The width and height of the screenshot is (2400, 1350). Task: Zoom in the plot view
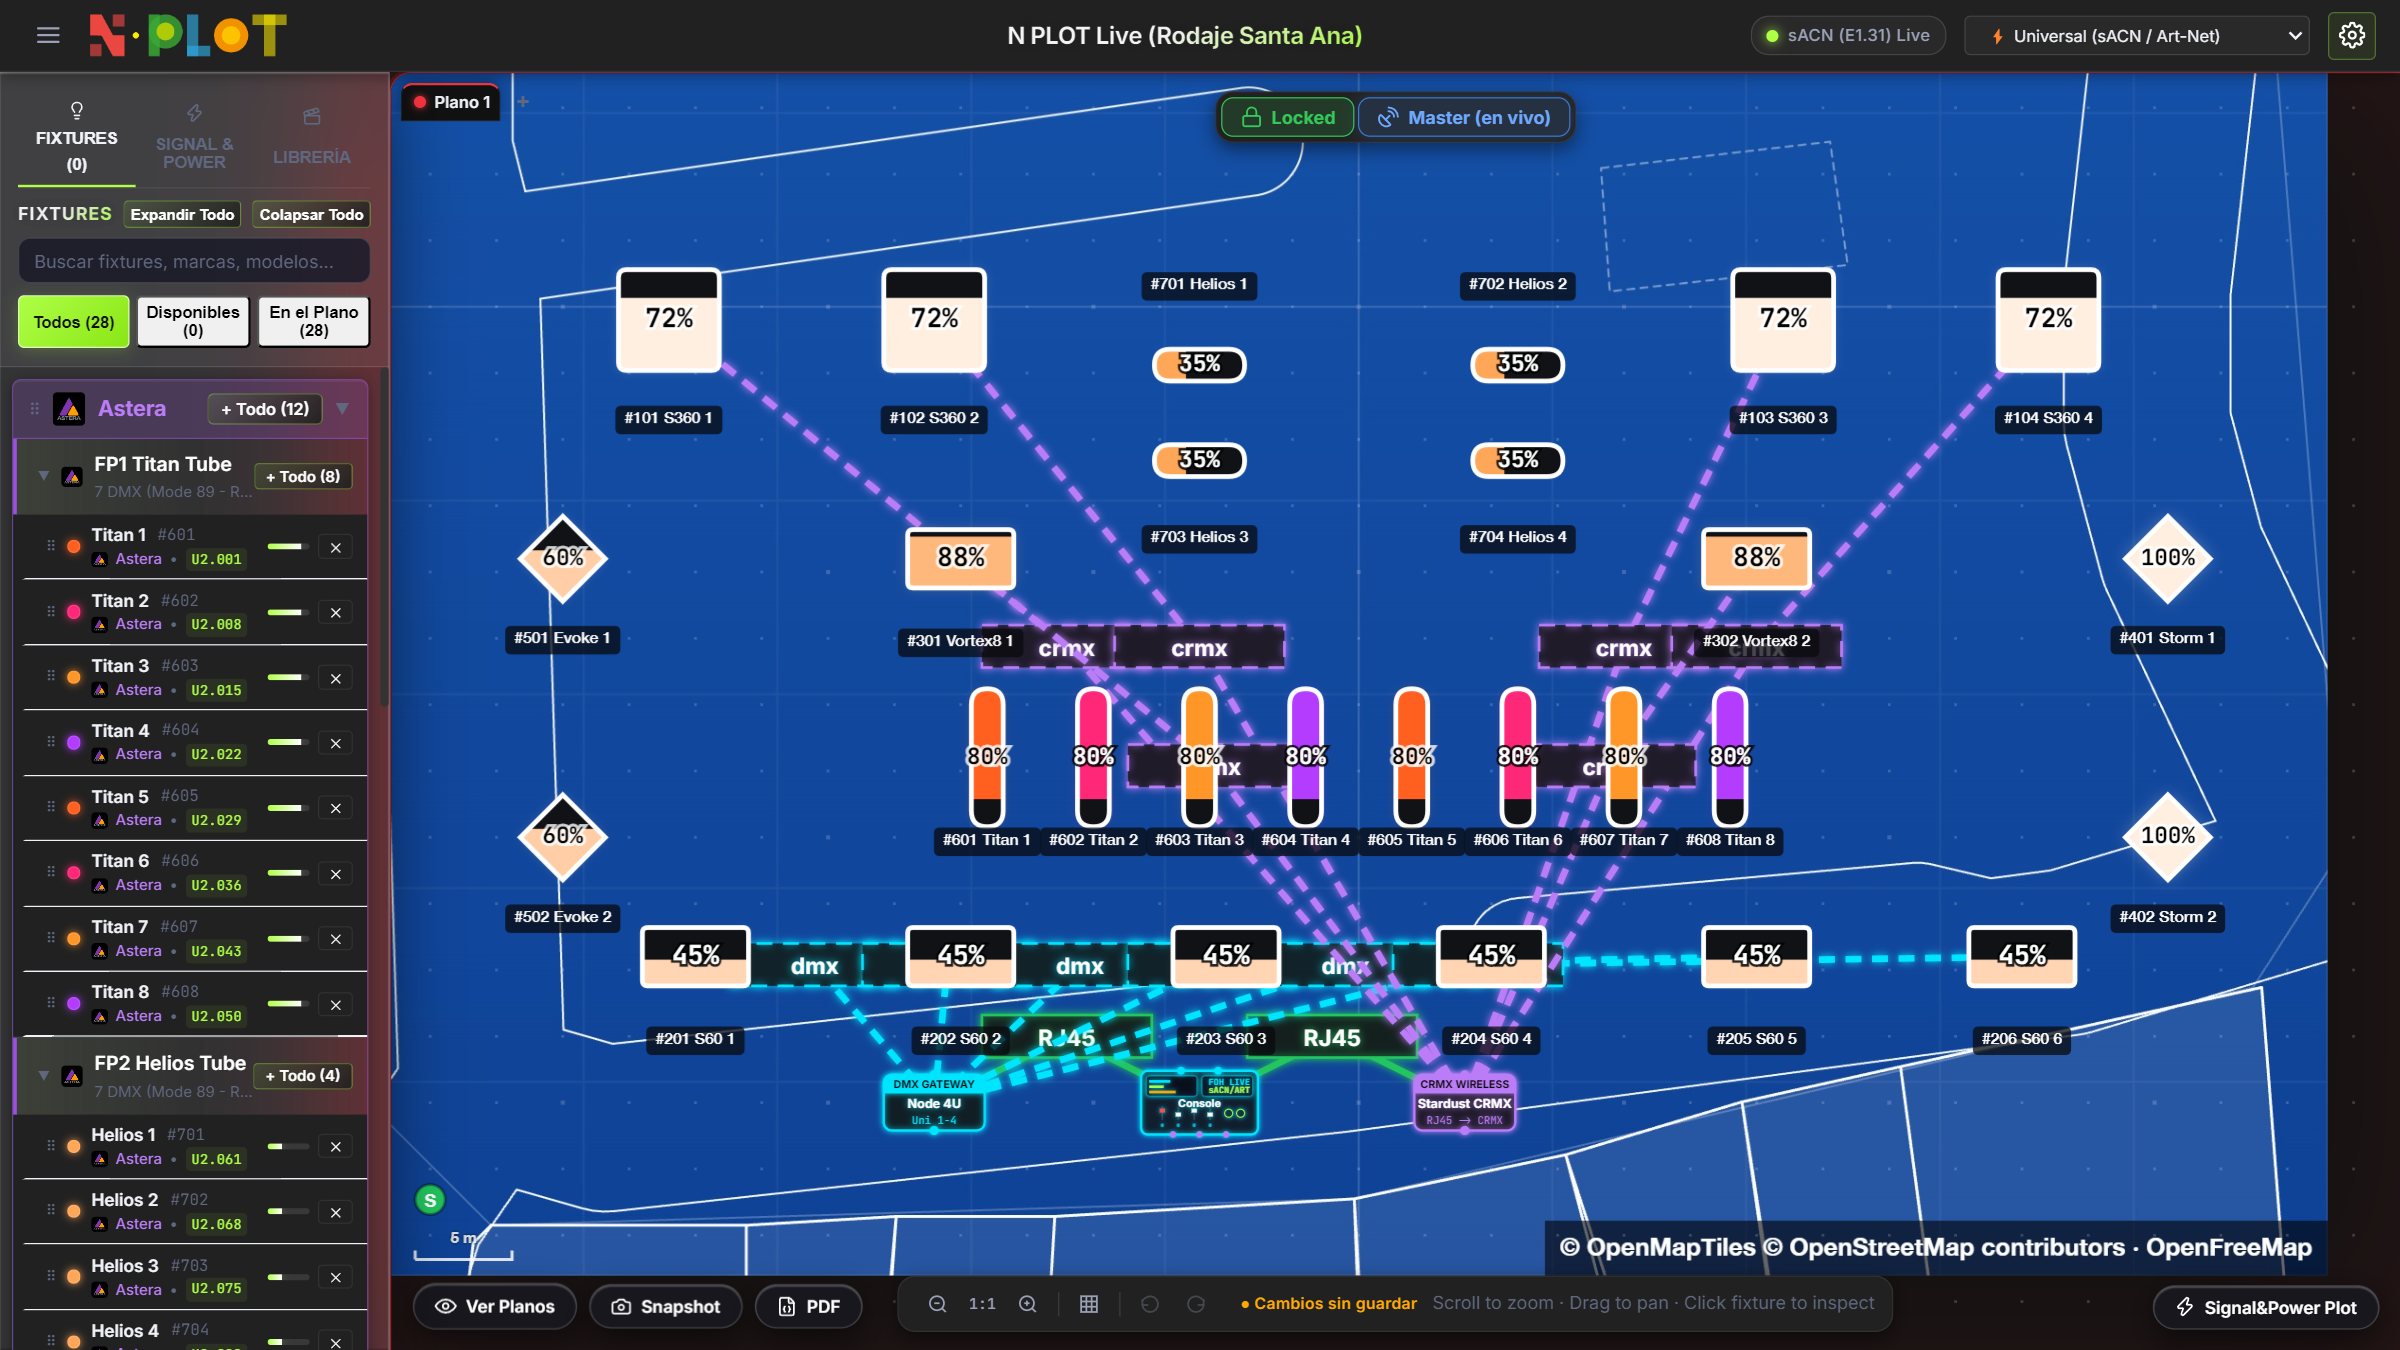[x=1027, y=1304]
